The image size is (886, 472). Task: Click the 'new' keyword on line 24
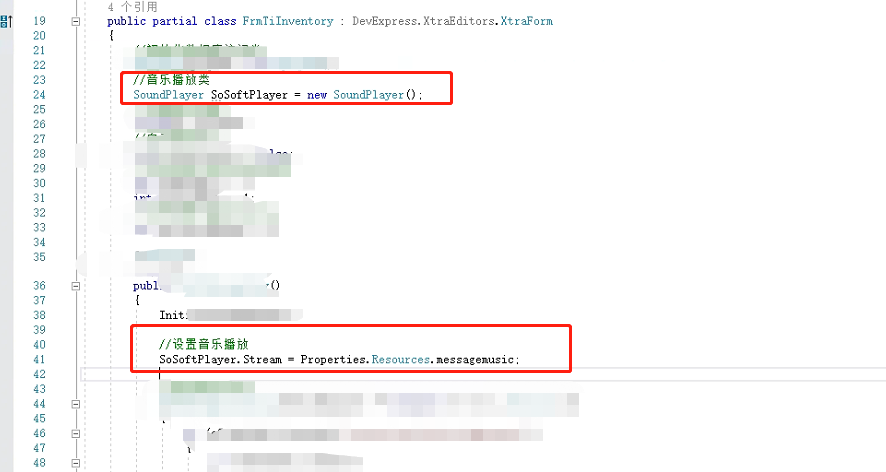click(317, 94)
